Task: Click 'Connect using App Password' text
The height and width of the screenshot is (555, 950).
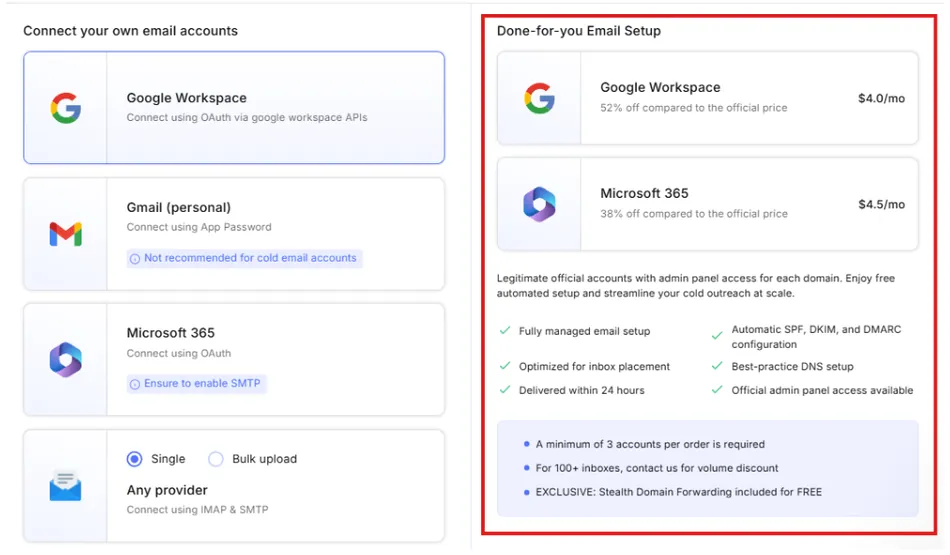Action: 199,227
